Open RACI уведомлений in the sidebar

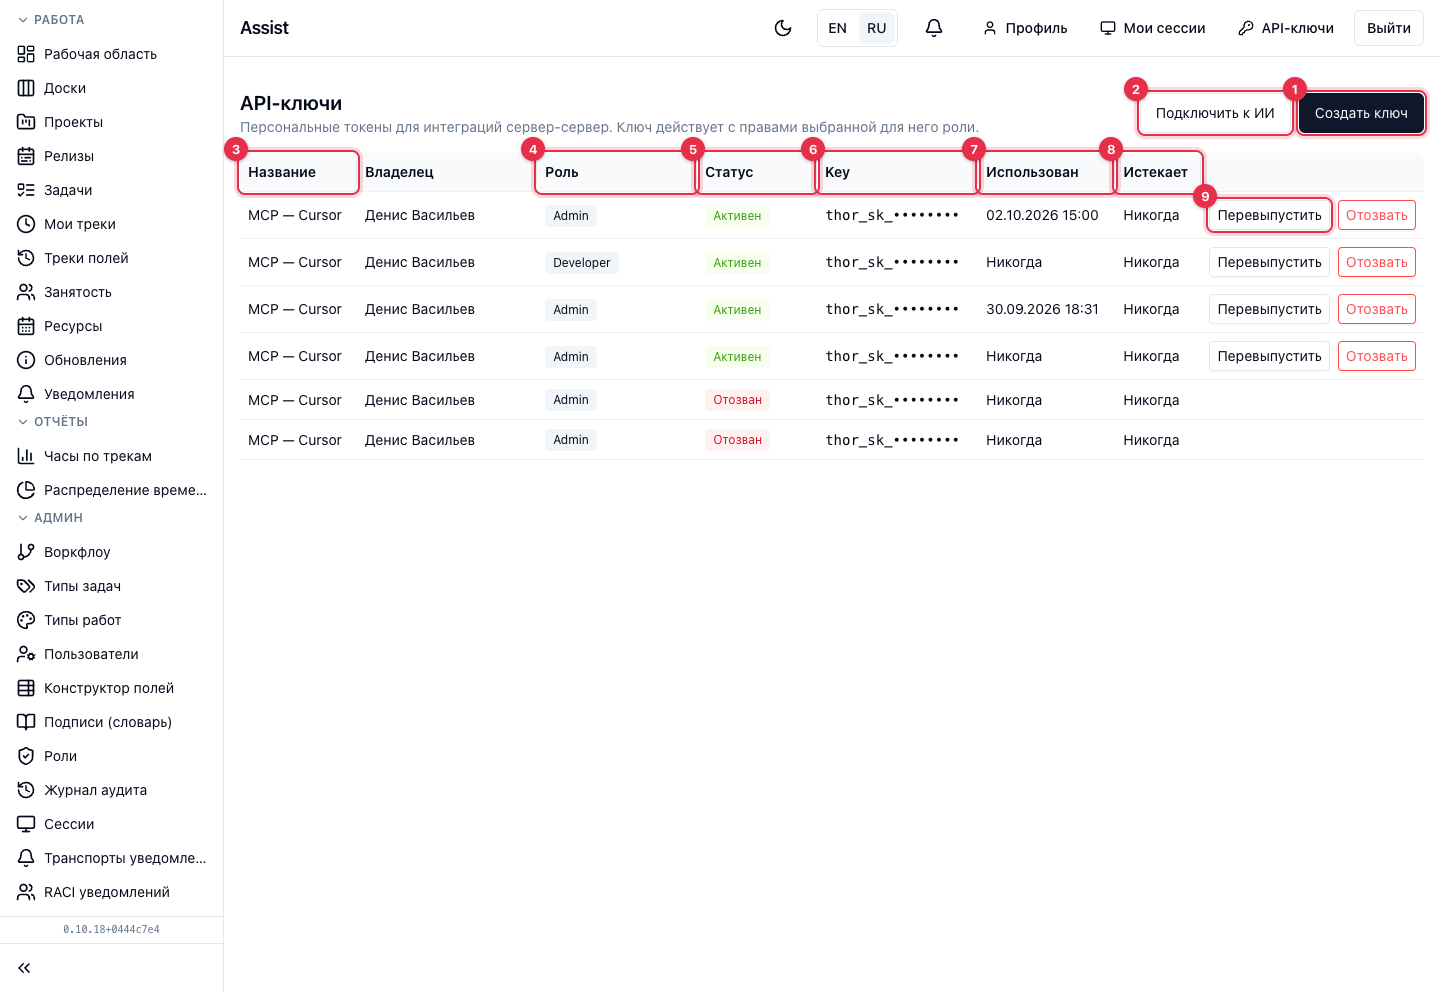(x=111, y=892)
